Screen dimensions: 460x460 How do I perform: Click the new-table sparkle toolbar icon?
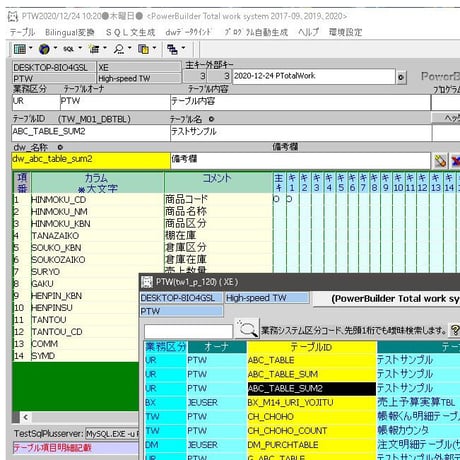94,49
